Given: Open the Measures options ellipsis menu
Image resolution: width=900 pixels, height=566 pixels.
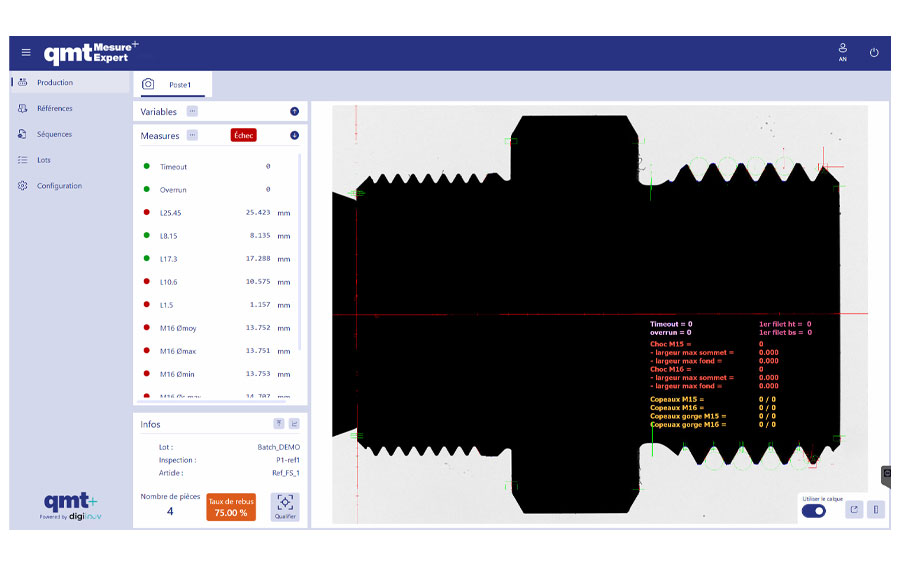Looking at the screenshot, I should pyautogui.click(x=192, y=135).
